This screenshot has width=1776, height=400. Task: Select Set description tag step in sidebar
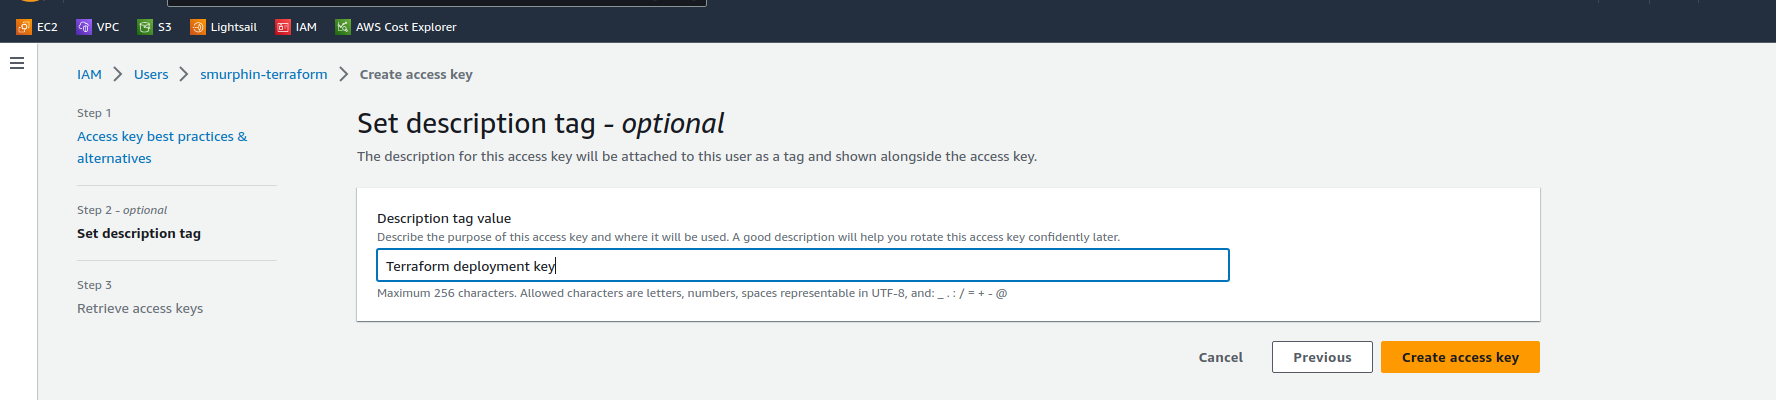(139, 233)
